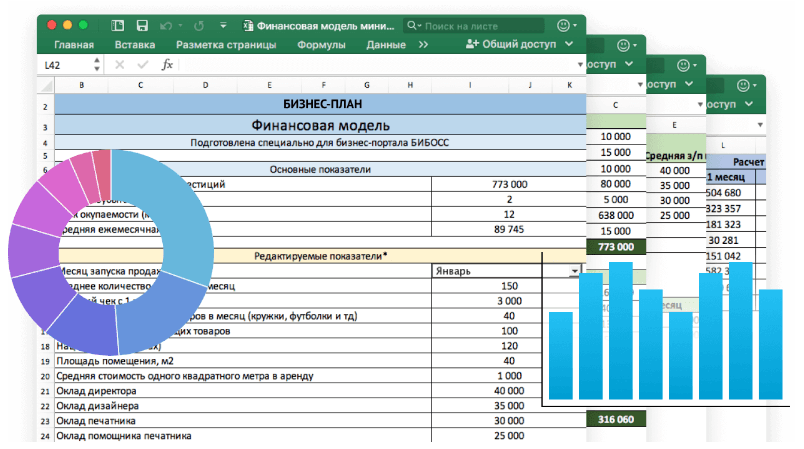Click the Финансовая модель heading cell
This screenshot has height=449, width=804.
(x=320, y=125)
